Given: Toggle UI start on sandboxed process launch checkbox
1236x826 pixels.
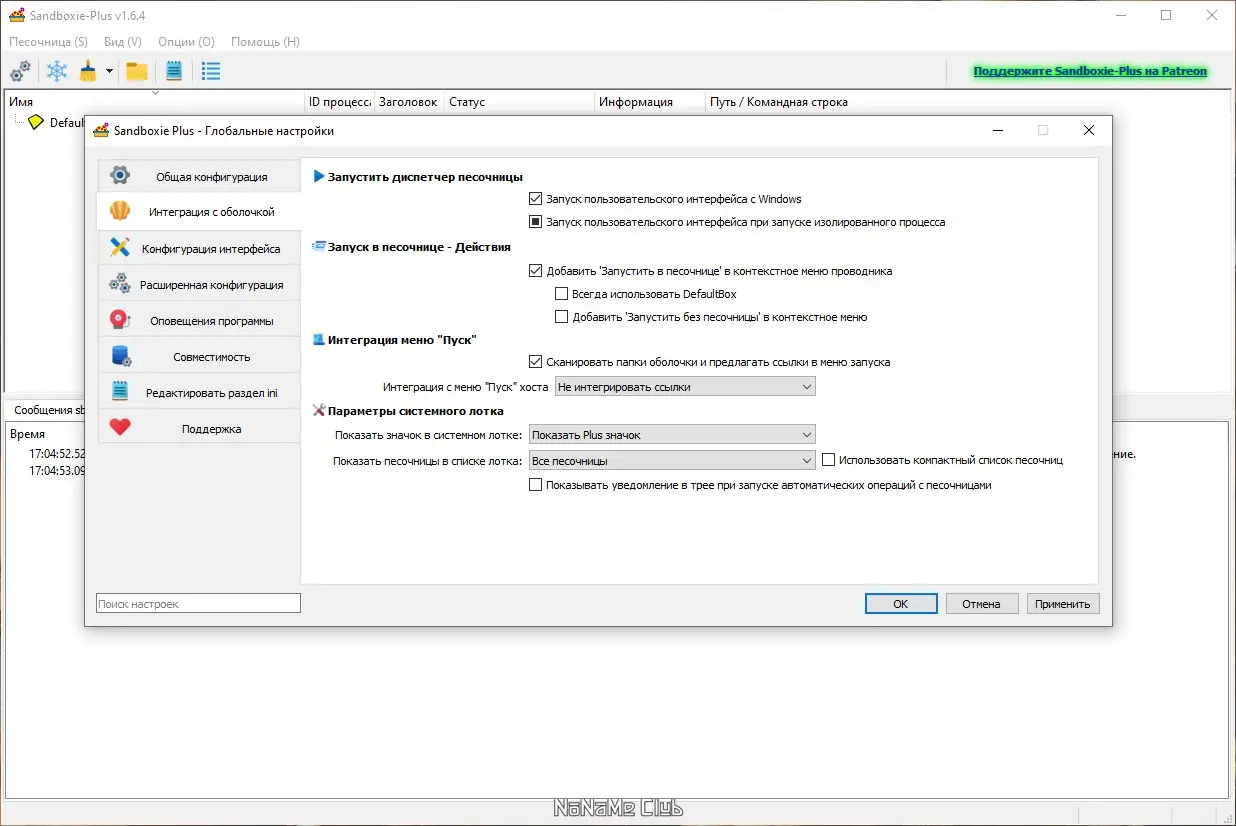Looking at the screenshot, I should tap(536, 222).
